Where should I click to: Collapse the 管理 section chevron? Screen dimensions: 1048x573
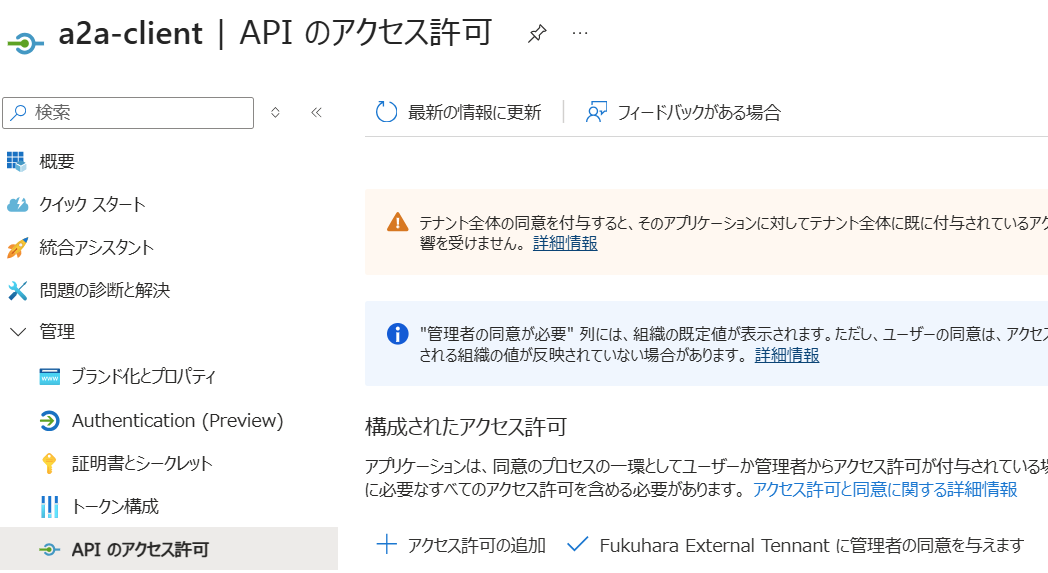(x=18, y=332)
